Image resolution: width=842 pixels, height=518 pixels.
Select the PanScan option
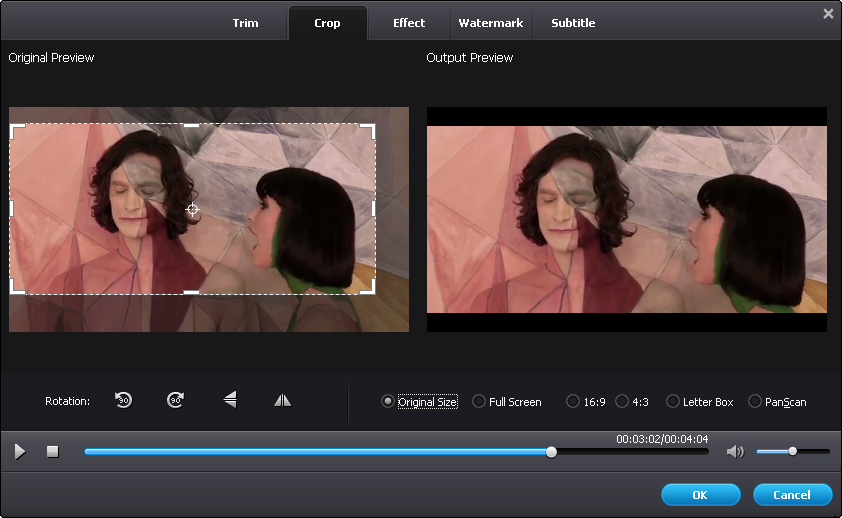(x=755, y=402)
